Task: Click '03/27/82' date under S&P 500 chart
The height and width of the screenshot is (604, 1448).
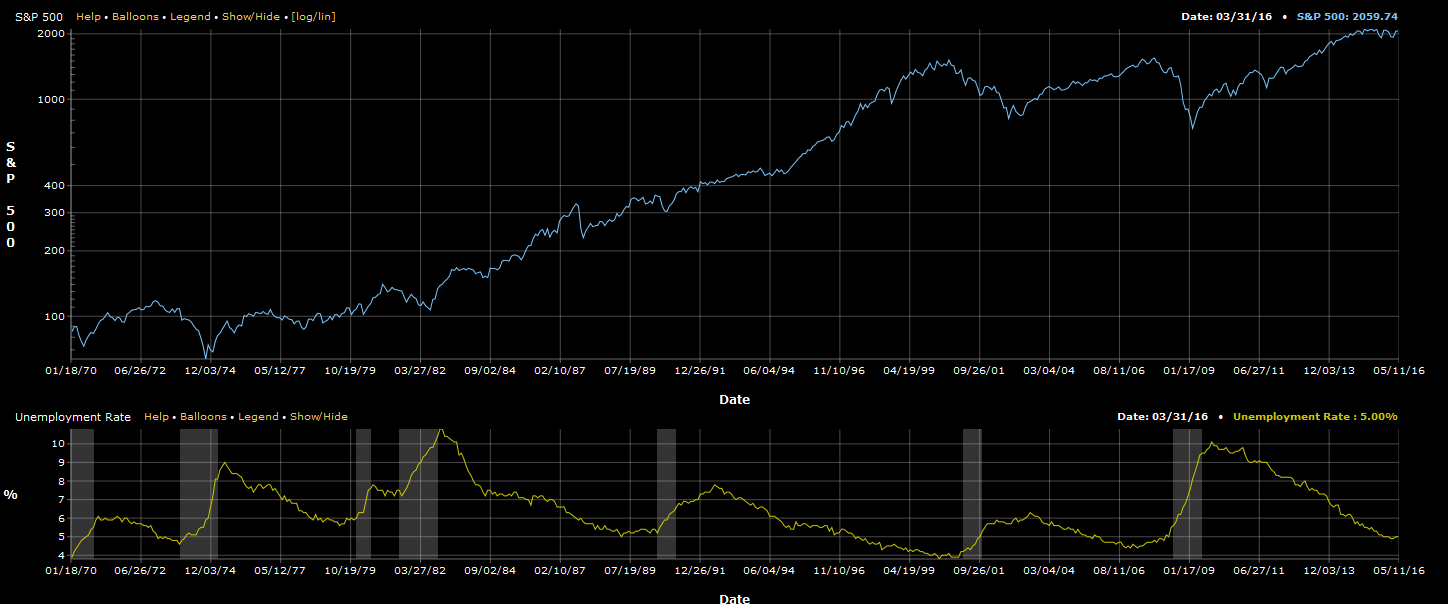Action: pyautogui.click(x=421, y=370)
